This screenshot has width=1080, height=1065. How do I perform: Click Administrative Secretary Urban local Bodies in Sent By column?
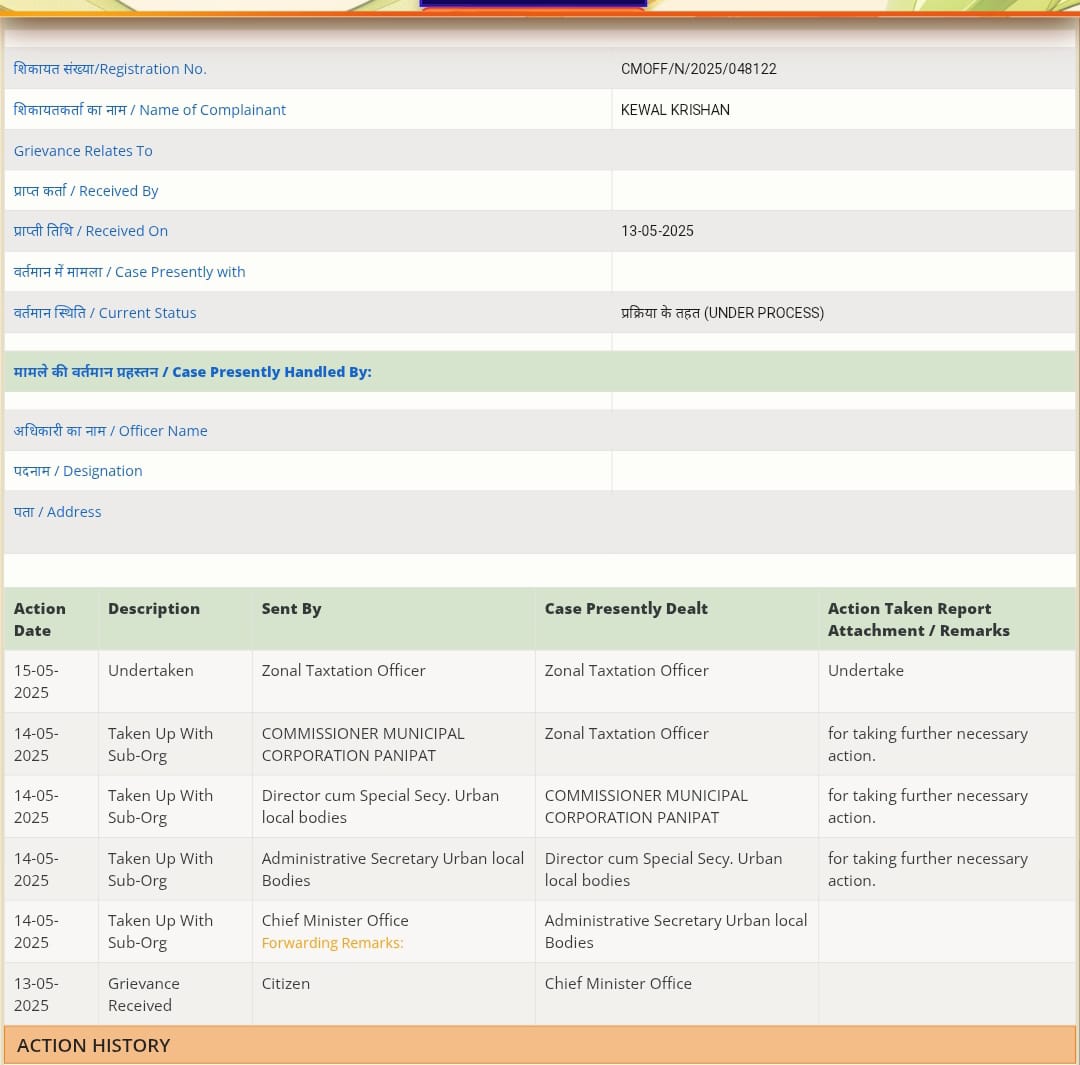point(393,869)
